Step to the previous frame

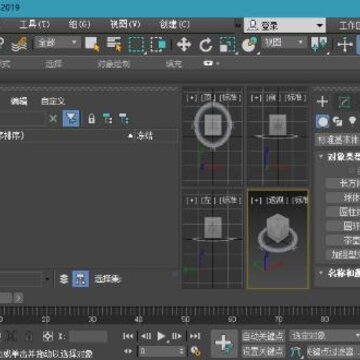point(146,336)
